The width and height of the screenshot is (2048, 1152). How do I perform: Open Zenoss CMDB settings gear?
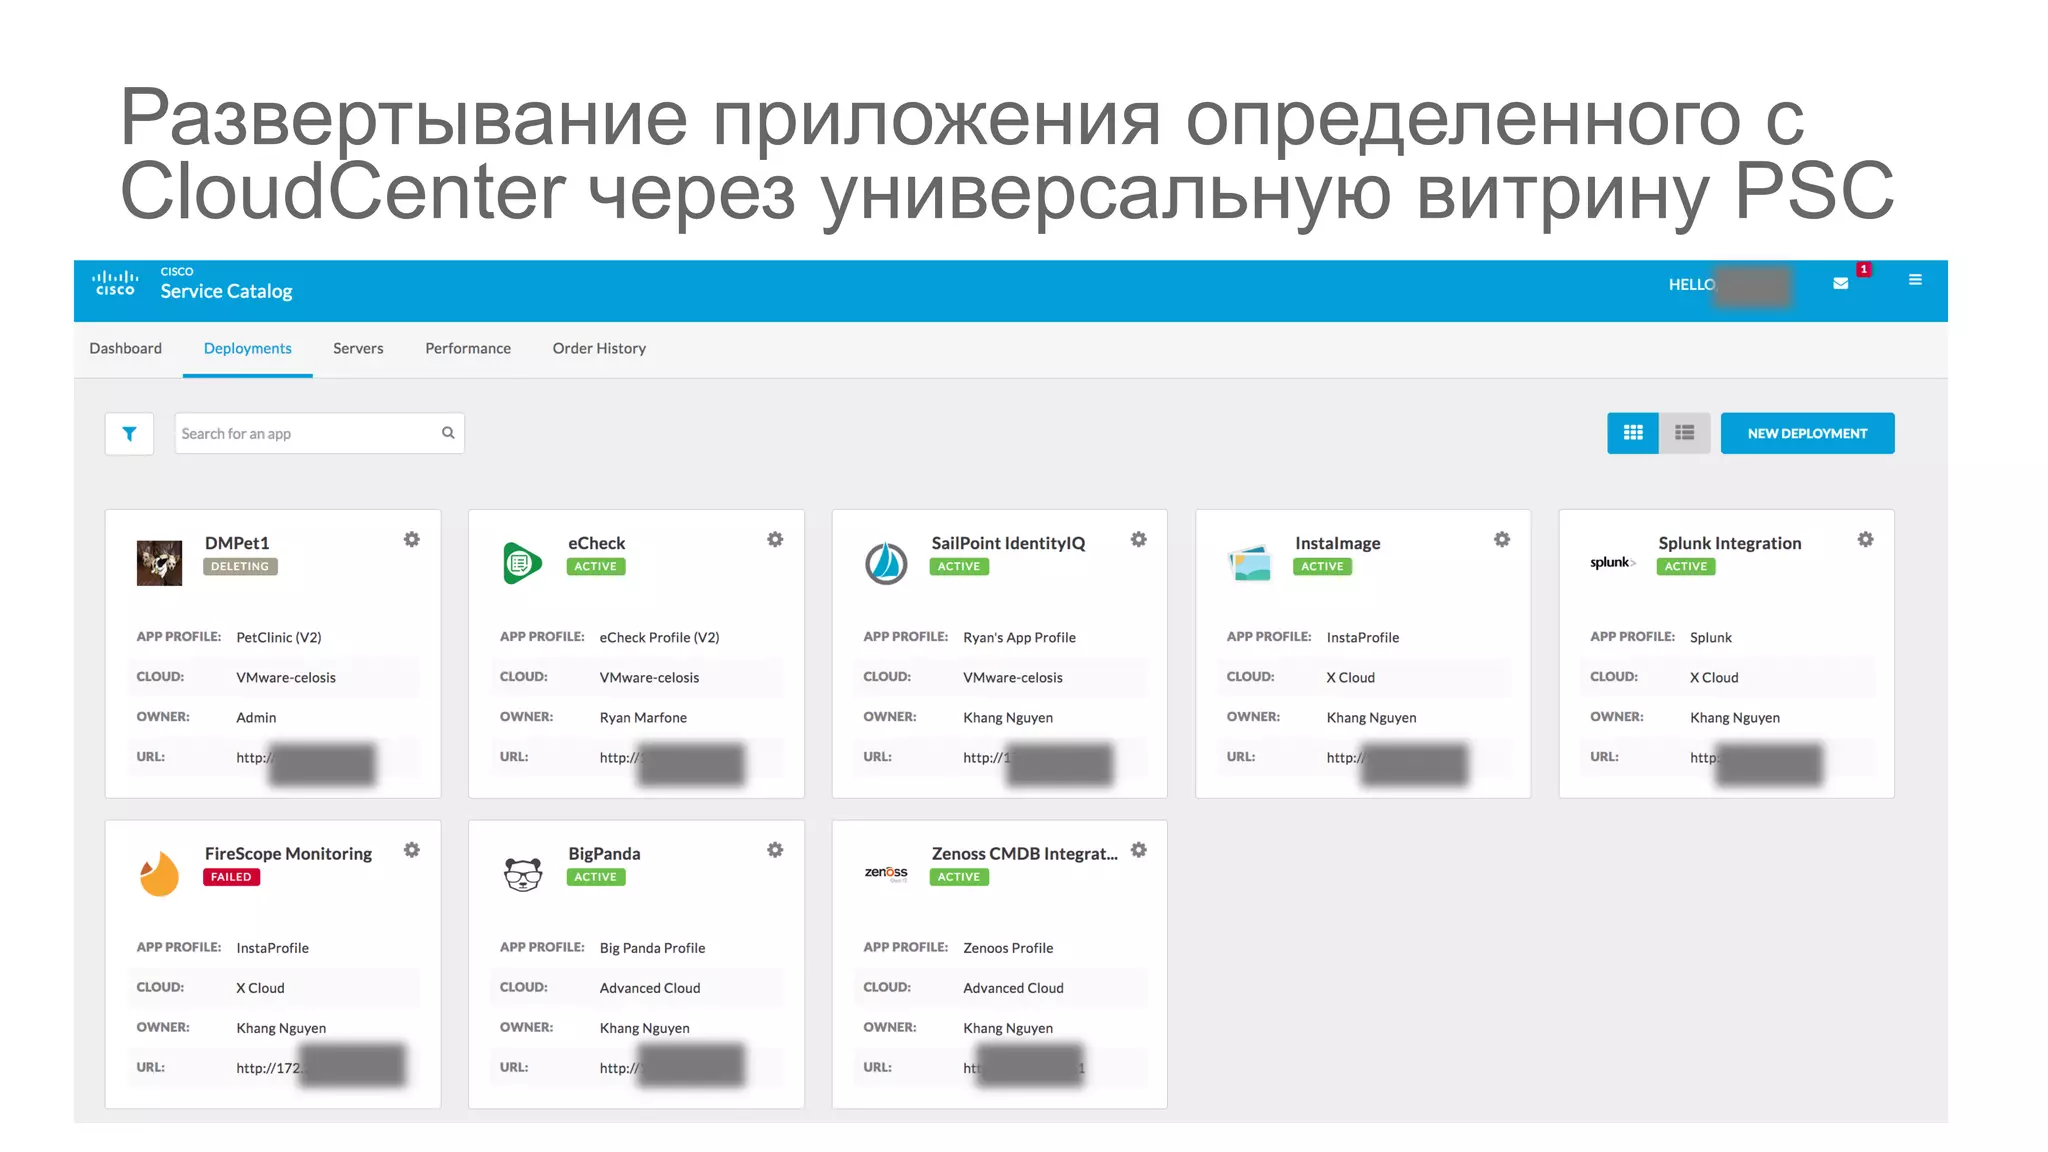point(1138,850)
